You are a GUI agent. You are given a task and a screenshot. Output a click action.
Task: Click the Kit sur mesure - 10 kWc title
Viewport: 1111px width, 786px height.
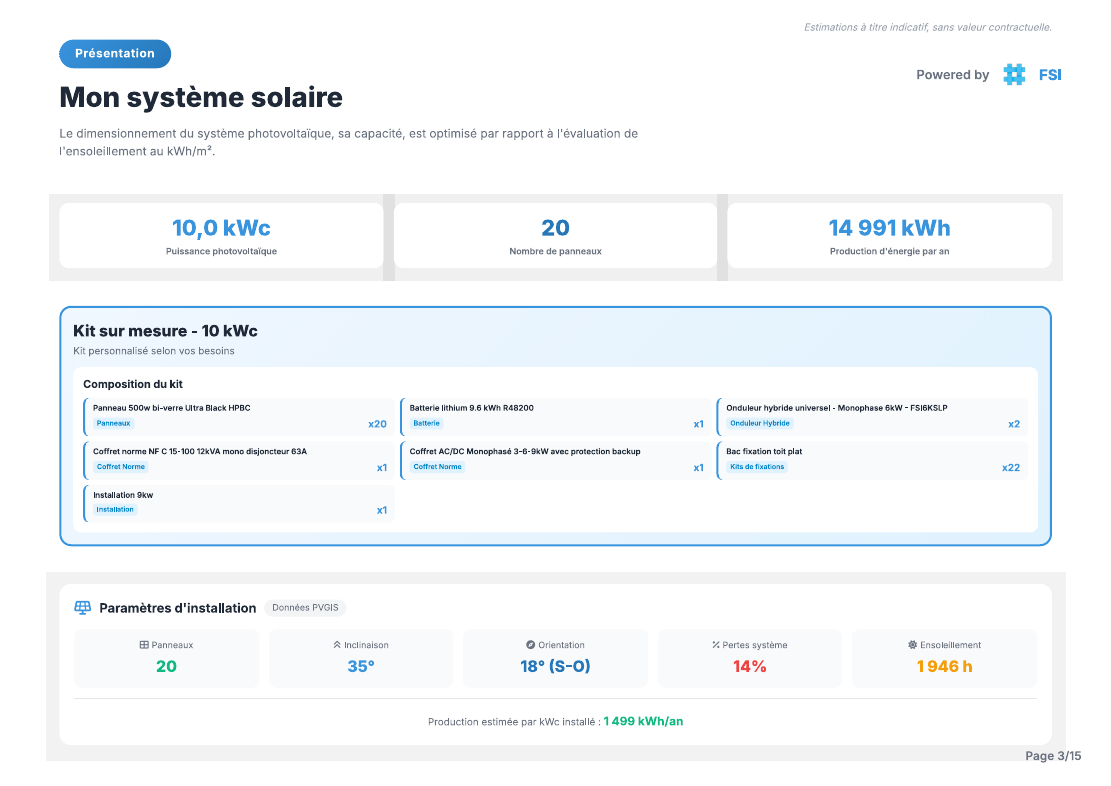coord(165,331)
